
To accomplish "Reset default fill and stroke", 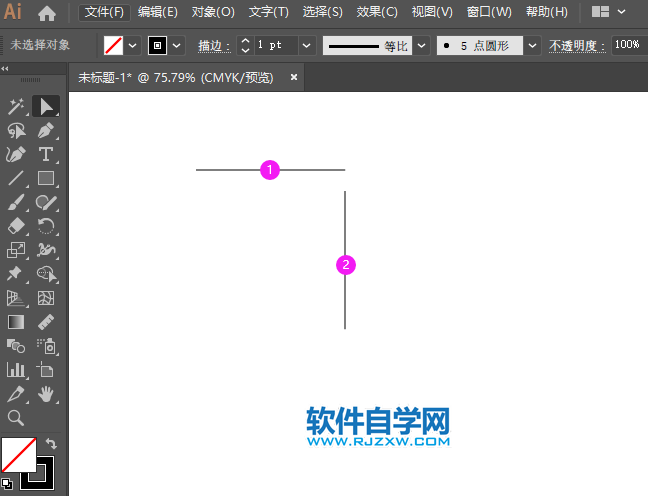I will tap(7, 484).
